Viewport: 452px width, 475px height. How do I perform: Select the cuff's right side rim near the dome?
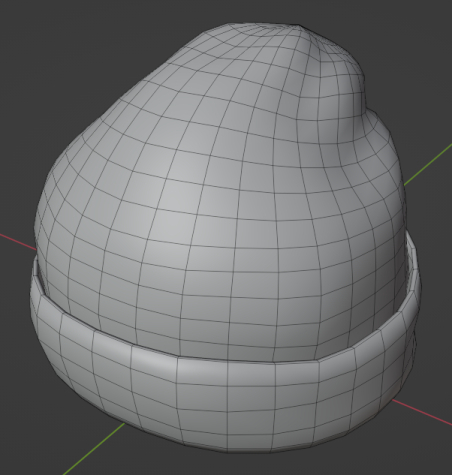(x=413, y=267)
